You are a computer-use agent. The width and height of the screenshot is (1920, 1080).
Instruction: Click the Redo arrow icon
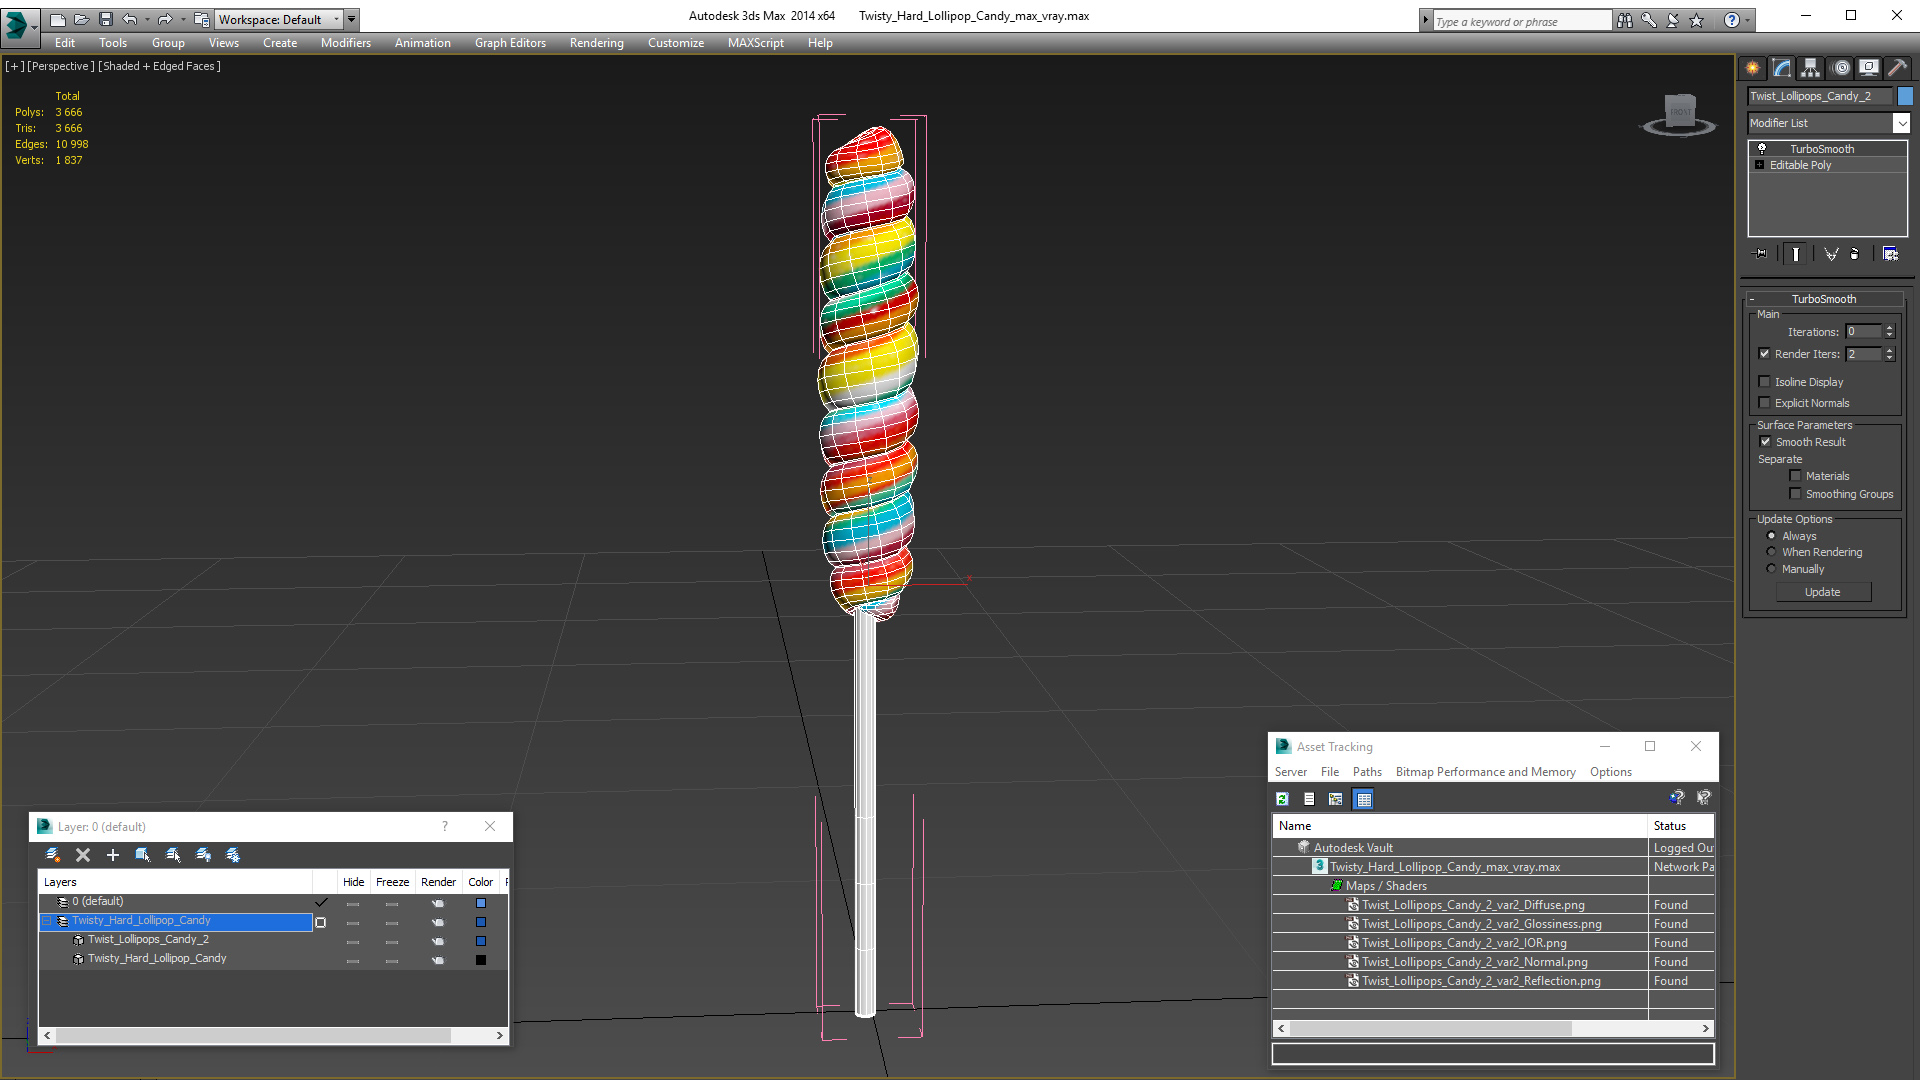(165, 19)
